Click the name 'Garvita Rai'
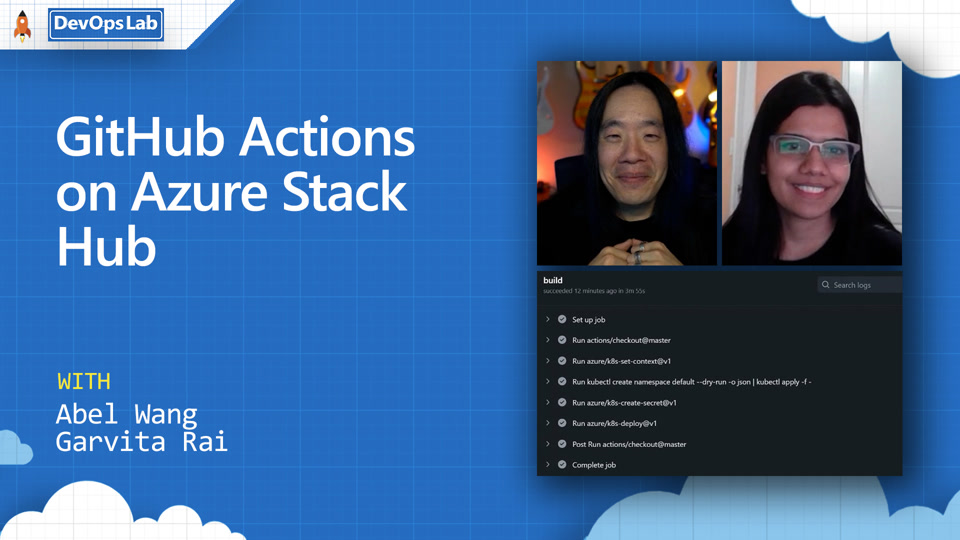 142,441
